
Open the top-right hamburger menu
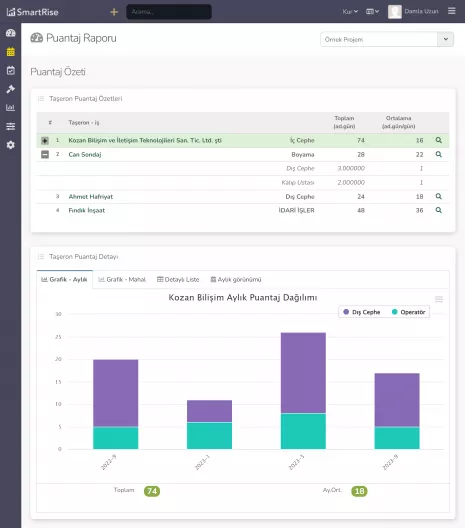(452, 11)
